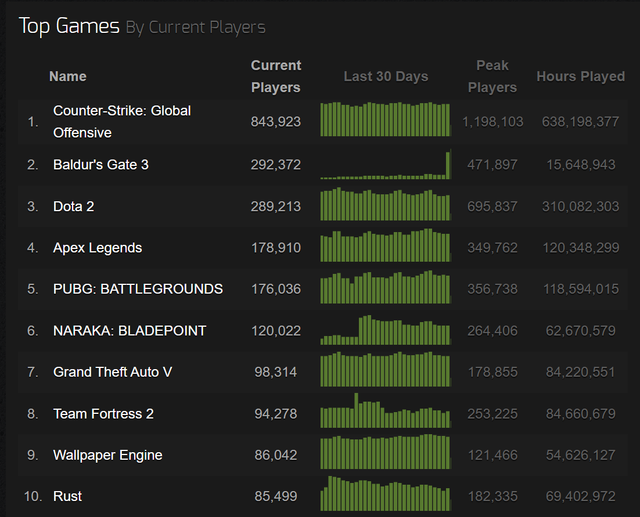
Task: Select hours played value 62,670,579
Action: pyautogui.click(x=580, y=331)
